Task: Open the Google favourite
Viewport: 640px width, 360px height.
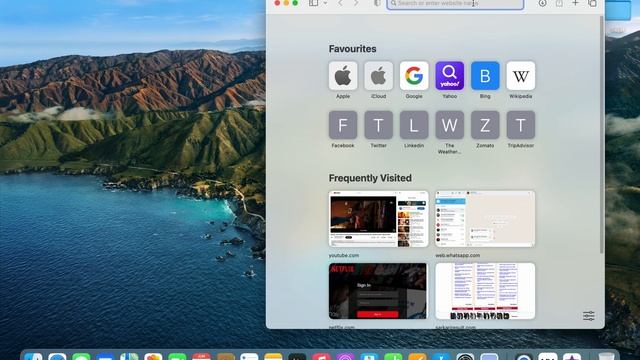Action: (414, 76)
